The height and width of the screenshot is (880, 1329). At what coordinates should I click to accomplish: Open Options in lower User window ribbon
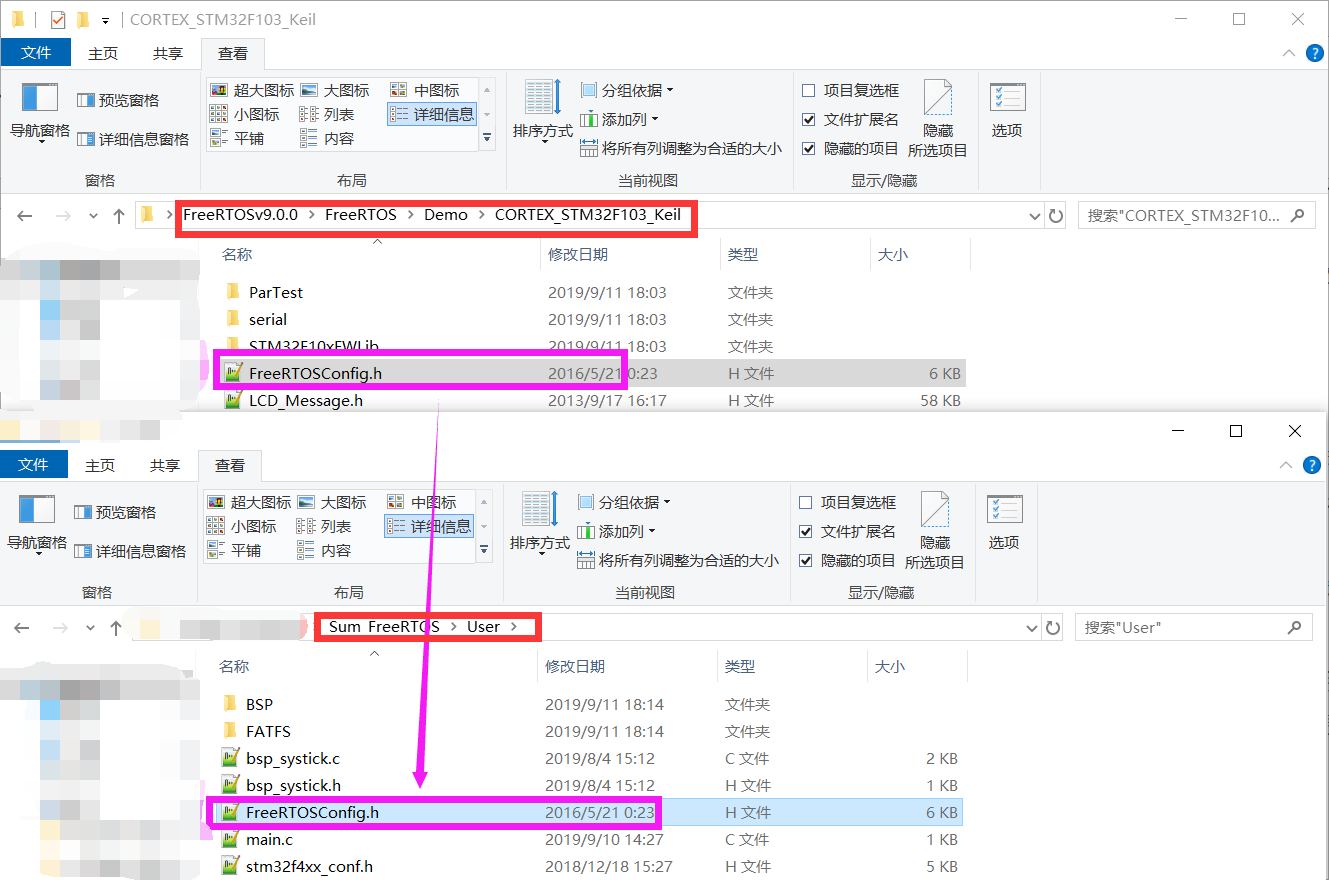(x=1004, y=523)
